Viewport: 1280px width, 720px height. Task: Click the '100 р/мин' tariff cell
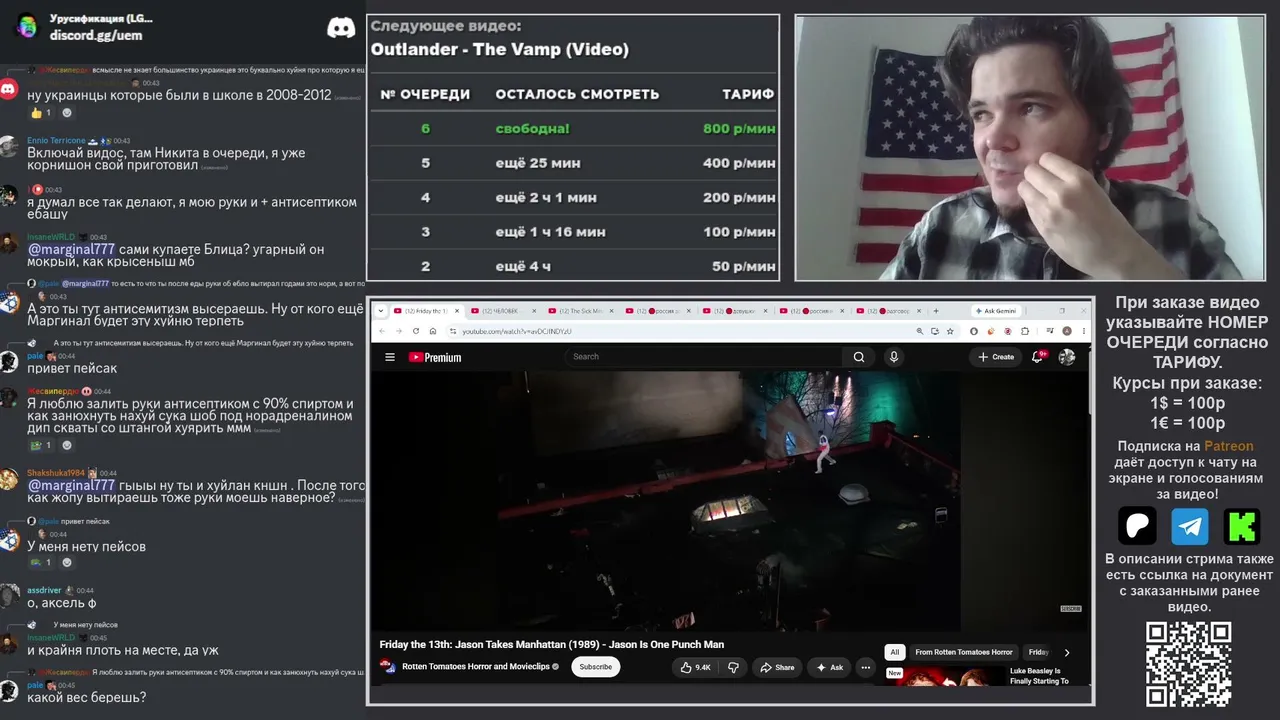click(x=739, y=232)
